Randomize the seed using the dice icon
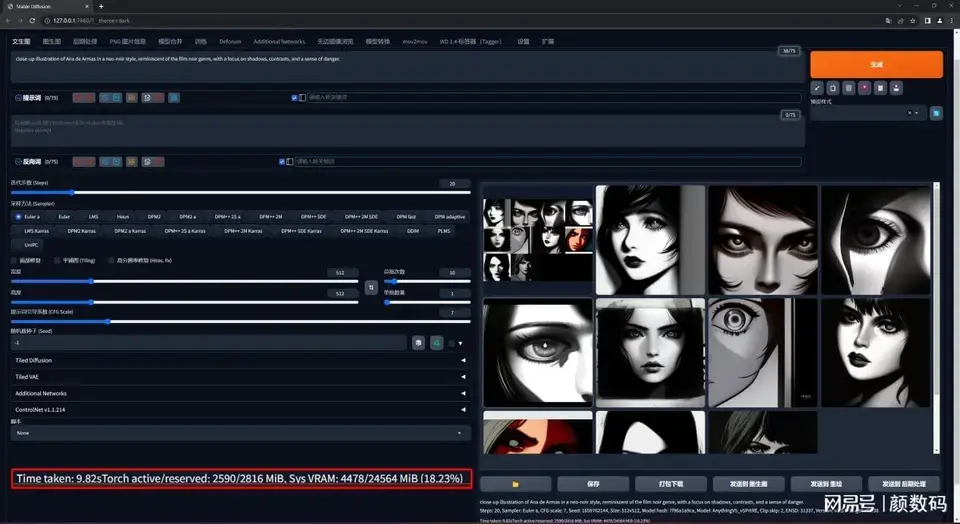960x524 pixels. tap(419, 343)
